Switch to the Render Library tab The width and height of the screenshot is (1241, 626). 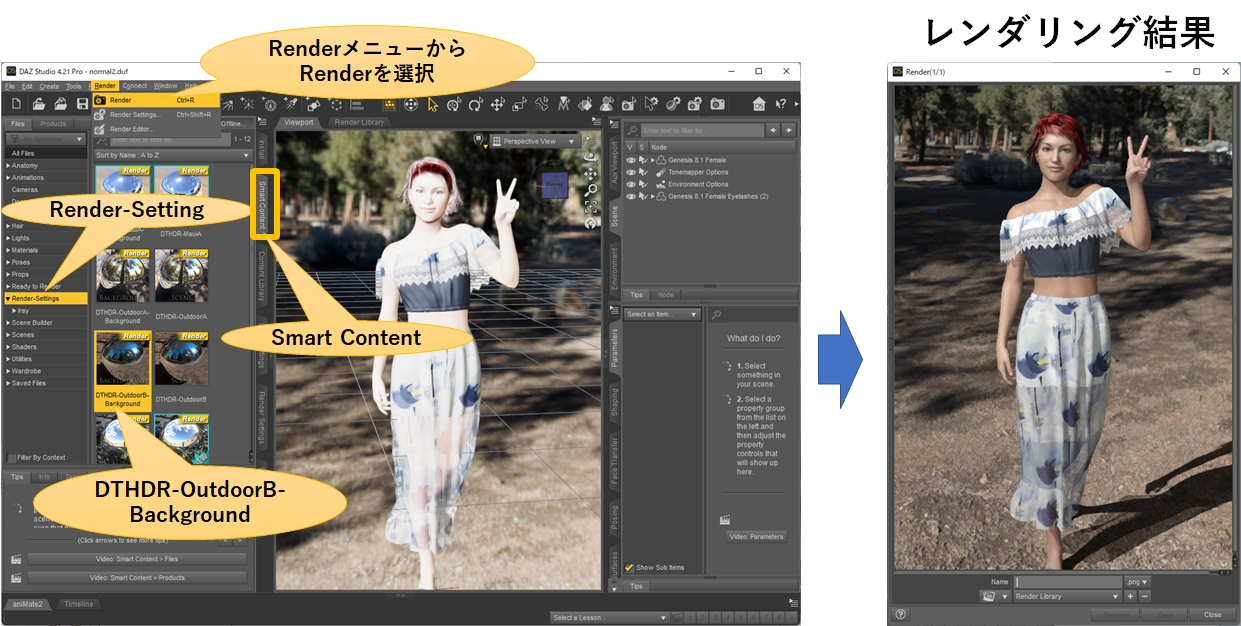click(x=359, y=122)
